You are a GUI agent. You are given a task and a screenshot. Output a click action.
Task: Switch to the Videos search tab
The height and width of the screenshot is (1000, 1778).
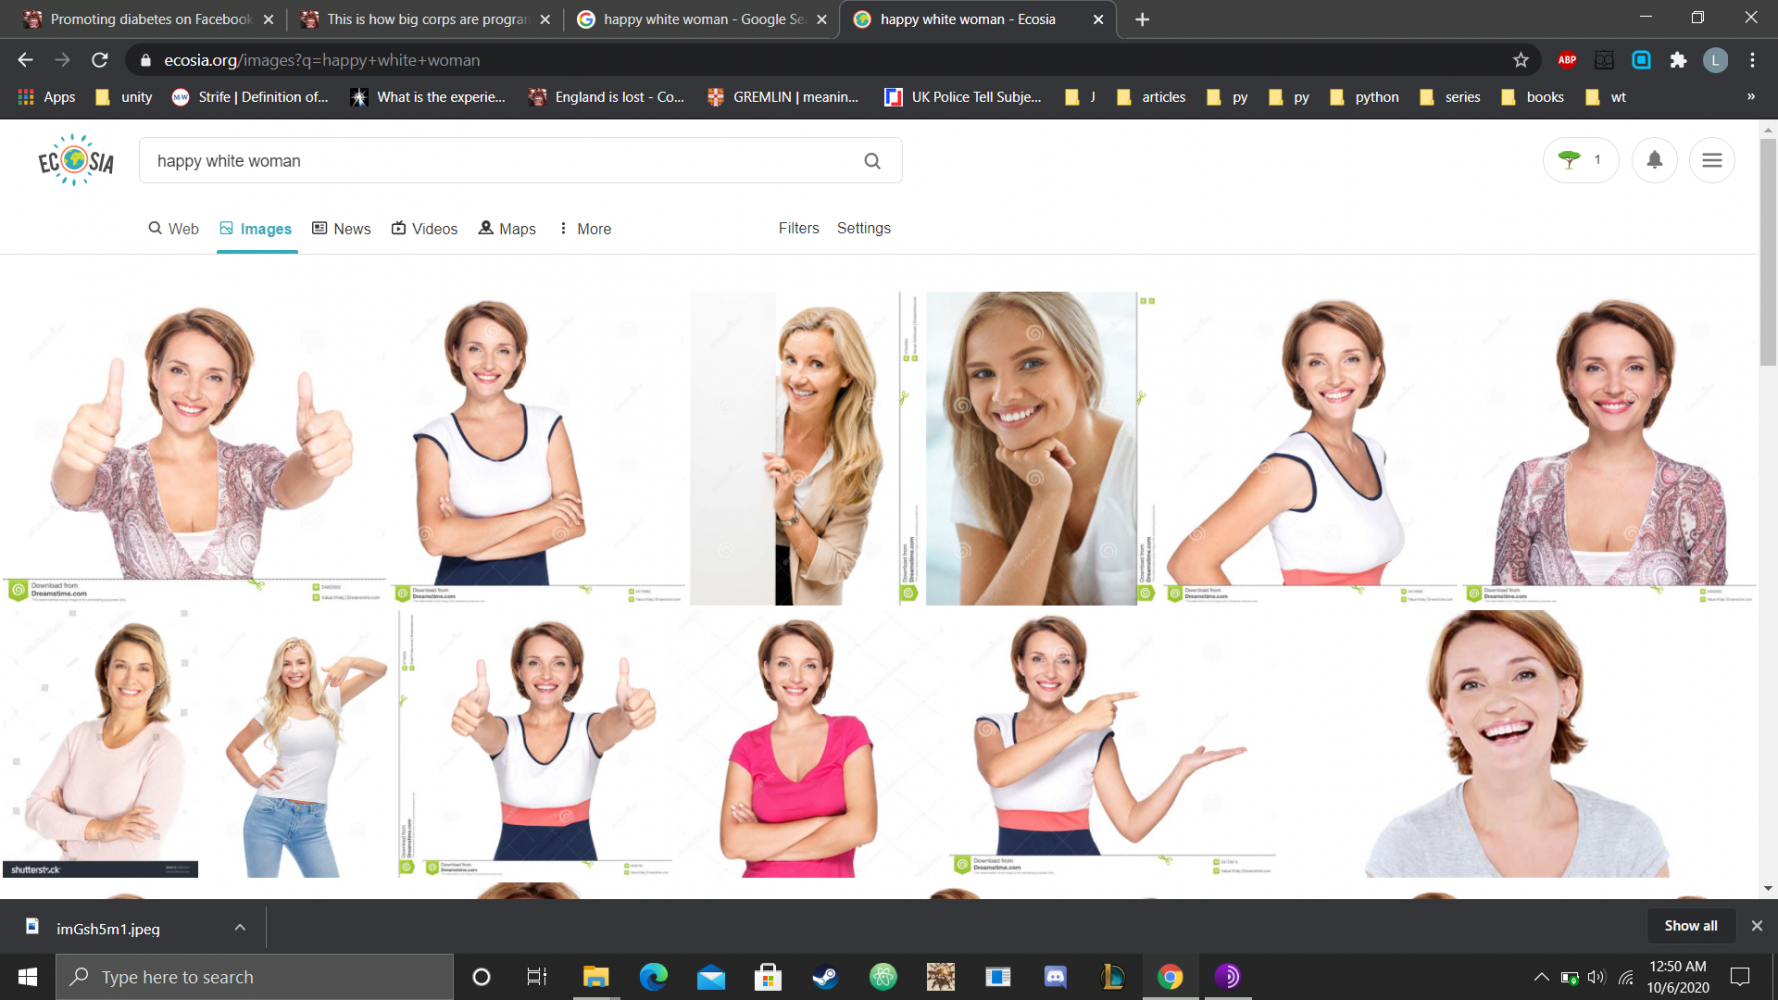(425, 229)
